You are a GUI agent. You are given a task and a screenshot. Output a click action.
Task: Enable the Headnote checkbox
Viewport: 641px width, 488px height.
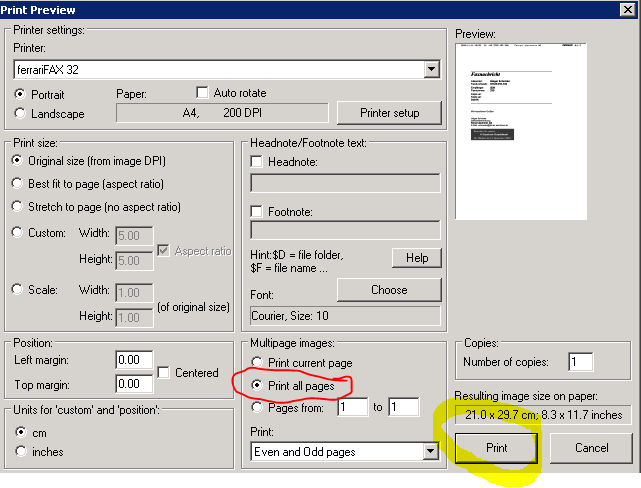(x=257, y=162)
